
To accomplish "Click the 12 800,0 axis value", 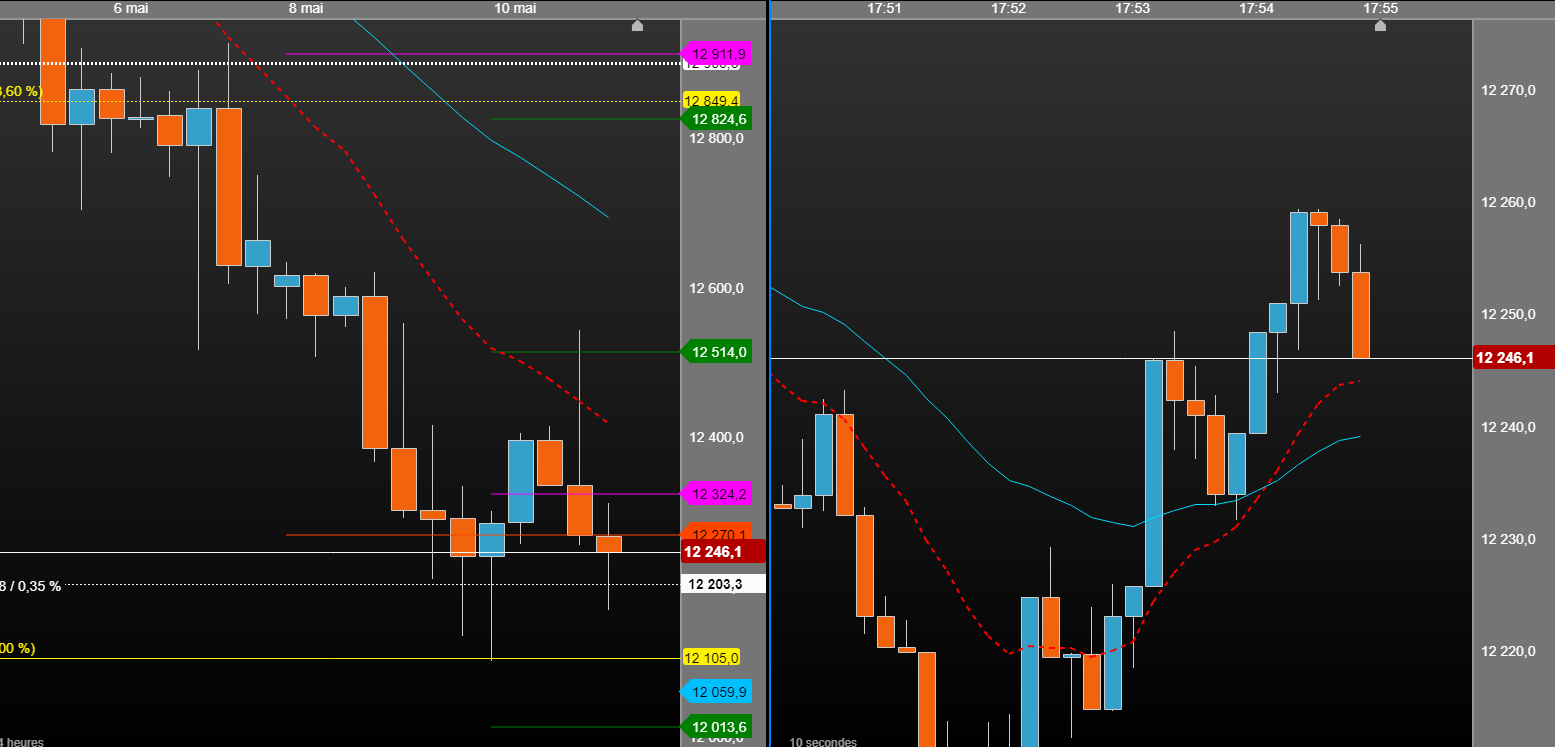I will click(x=717, y=139).
